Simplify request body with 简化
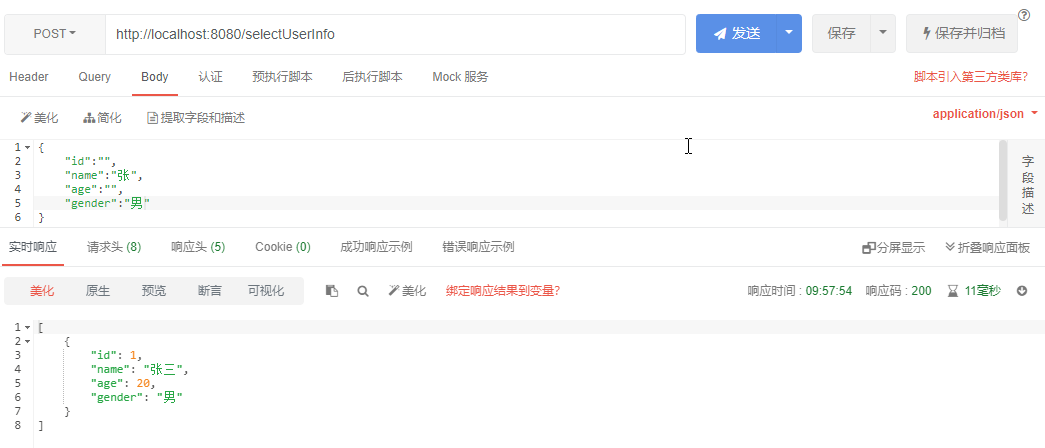The height and width of the screenshot is (448, 1045). [103, 118]
